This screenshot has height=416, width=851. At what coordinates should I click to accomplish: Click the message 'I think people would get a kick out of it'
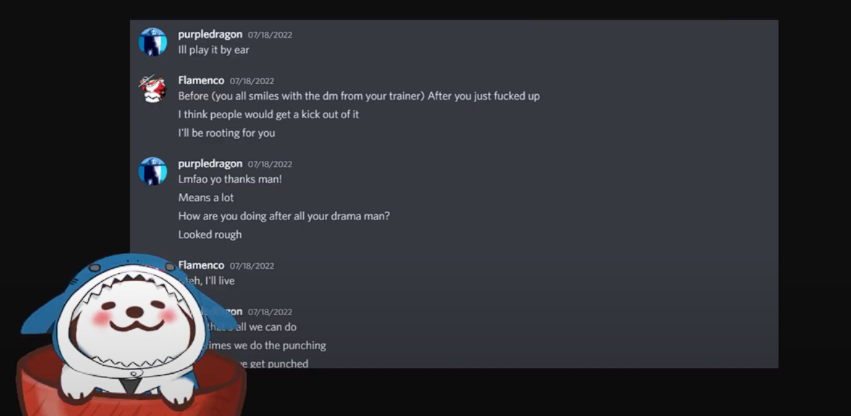269,115
